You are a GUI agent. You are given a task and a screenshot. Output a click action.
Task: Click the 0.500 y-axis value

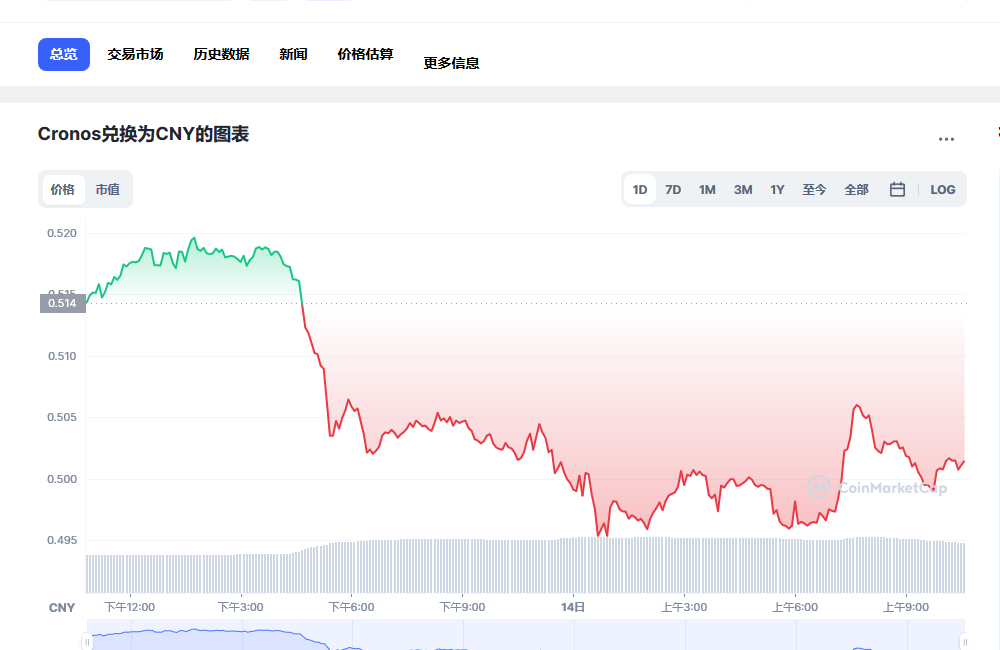pyautogui.click(x=62, y=480)
